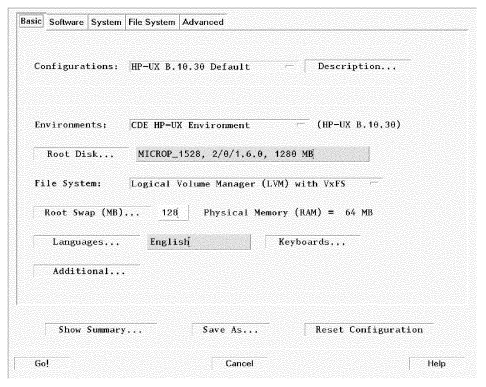Viewport: 486px width, 387px height.
Task: Switch to the Basic tab
Action: [x=31, y=21]
